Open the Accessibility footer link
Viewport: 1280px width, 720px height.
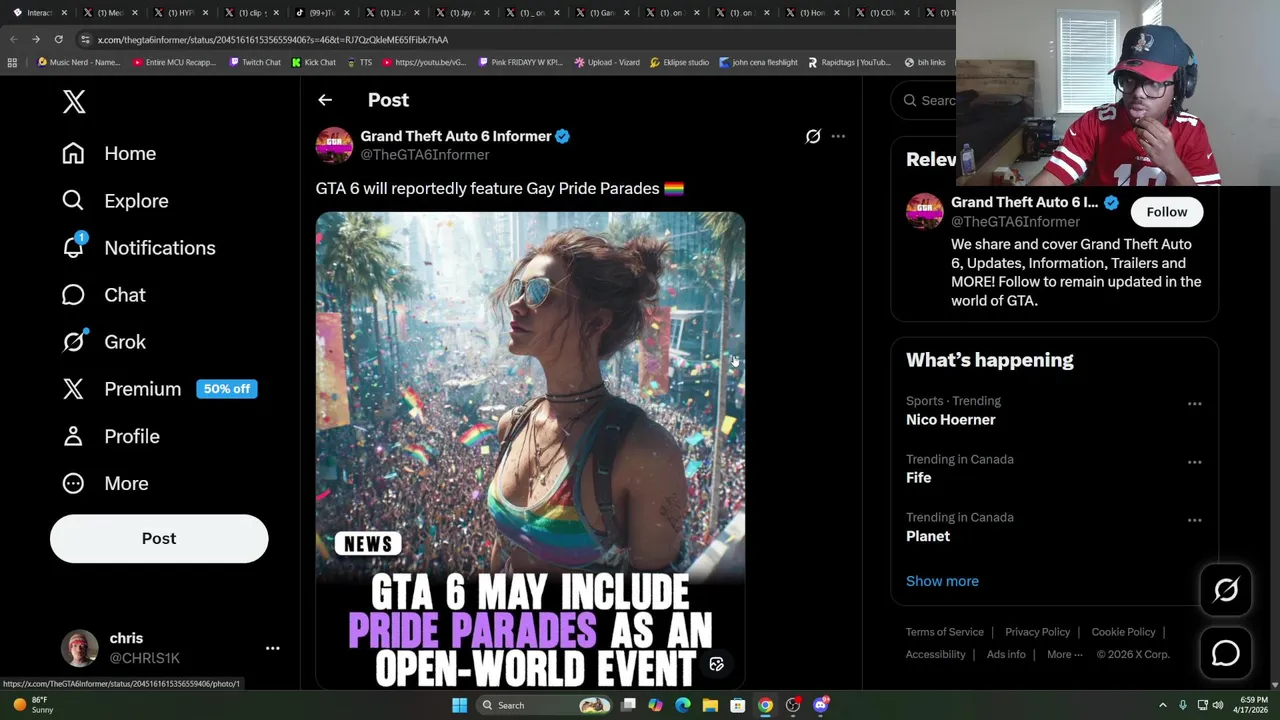(x=936, y=654)
